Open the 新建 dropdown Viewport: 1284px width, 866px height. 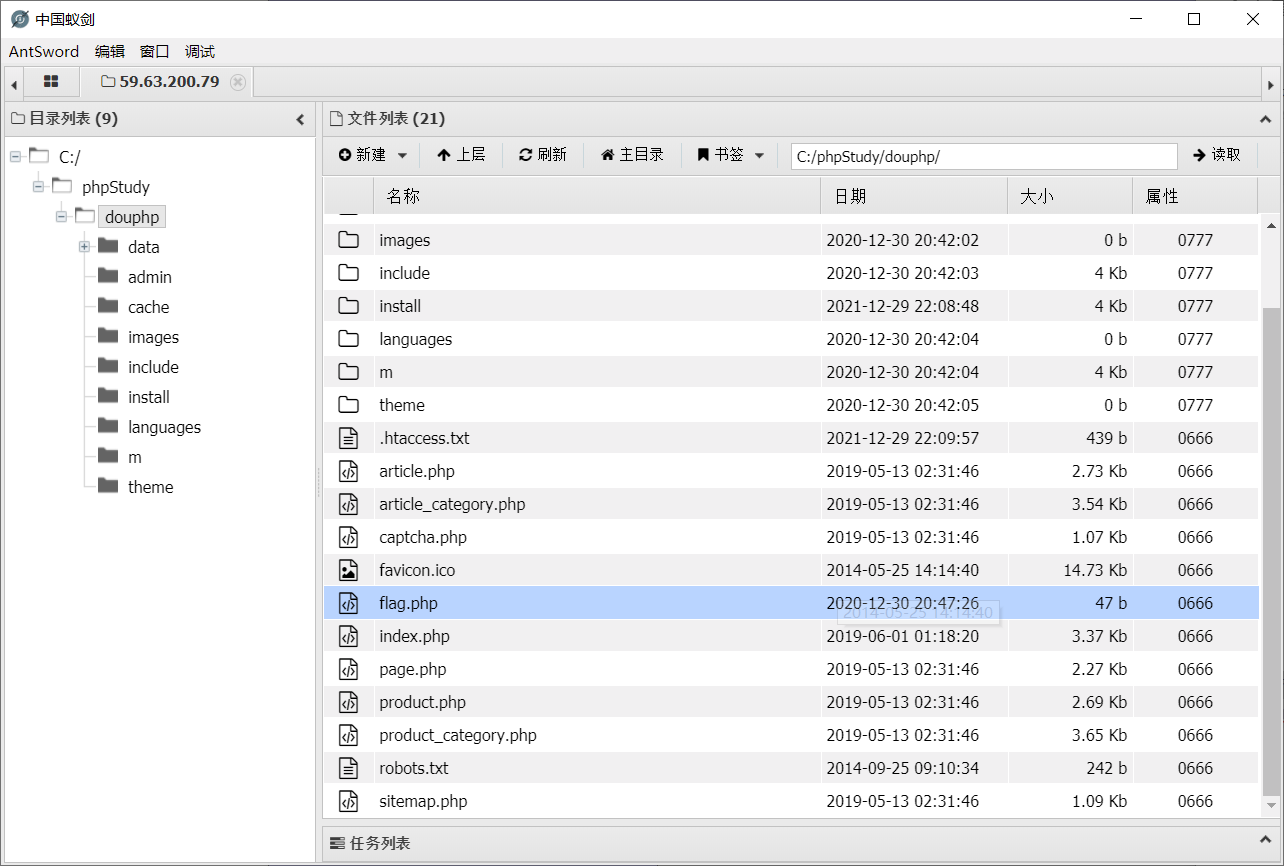[373, 155]
